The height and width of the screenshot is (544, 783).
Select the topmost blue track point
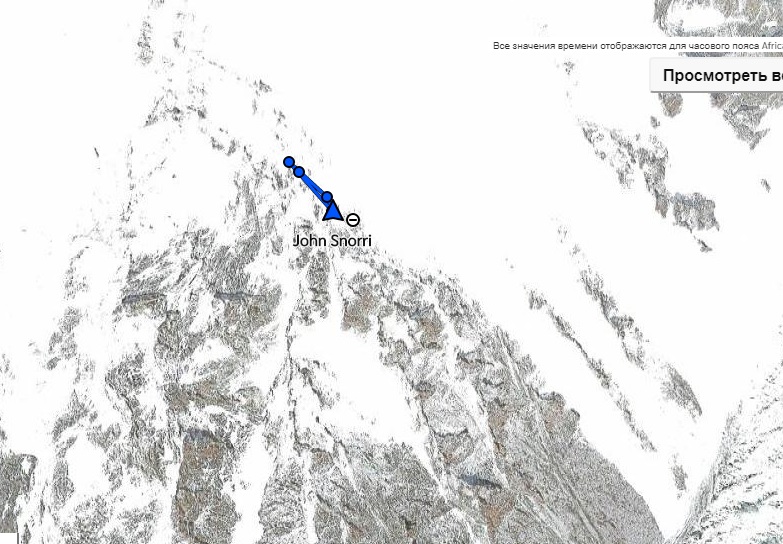tap(289, 162)
